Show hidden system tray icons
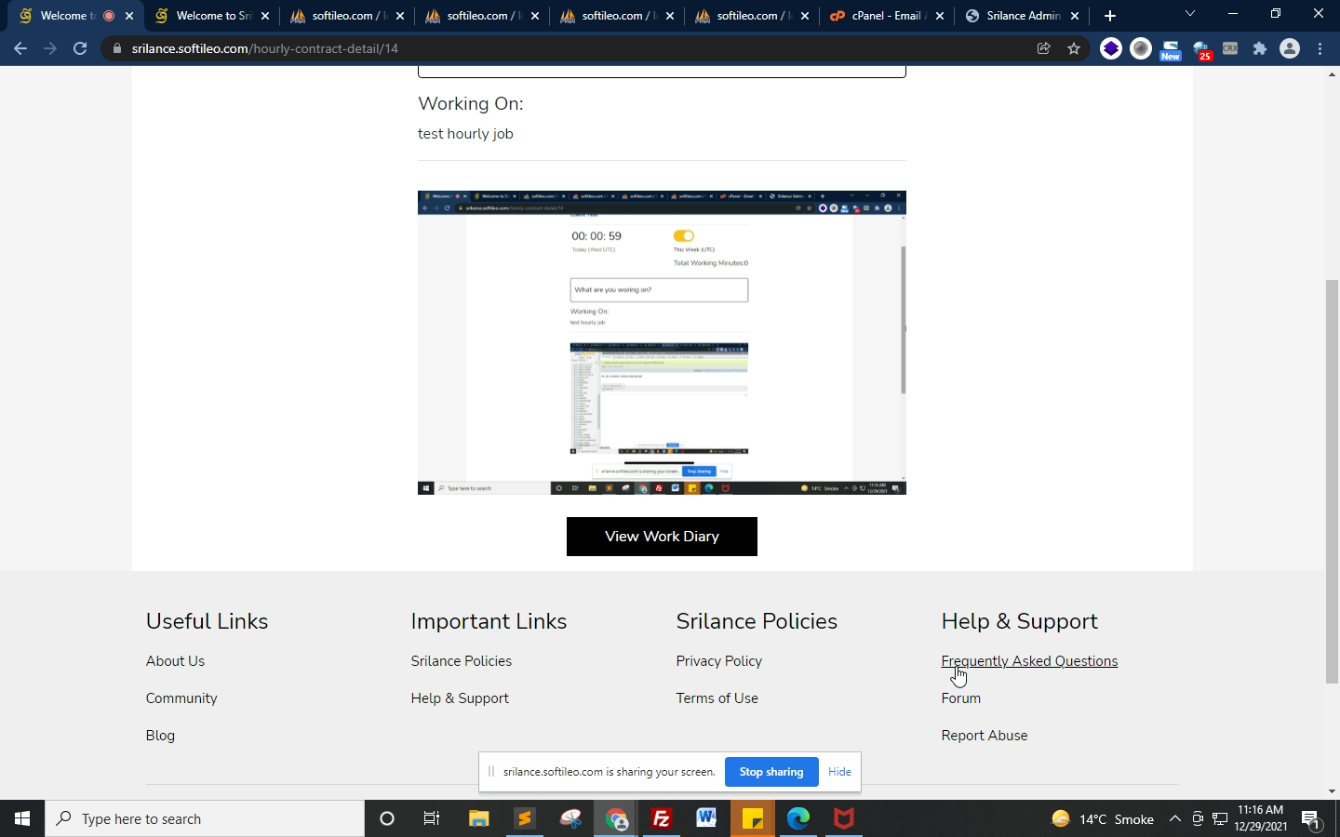Viewport: 1340px width, 837px height. pos(1175,819)
